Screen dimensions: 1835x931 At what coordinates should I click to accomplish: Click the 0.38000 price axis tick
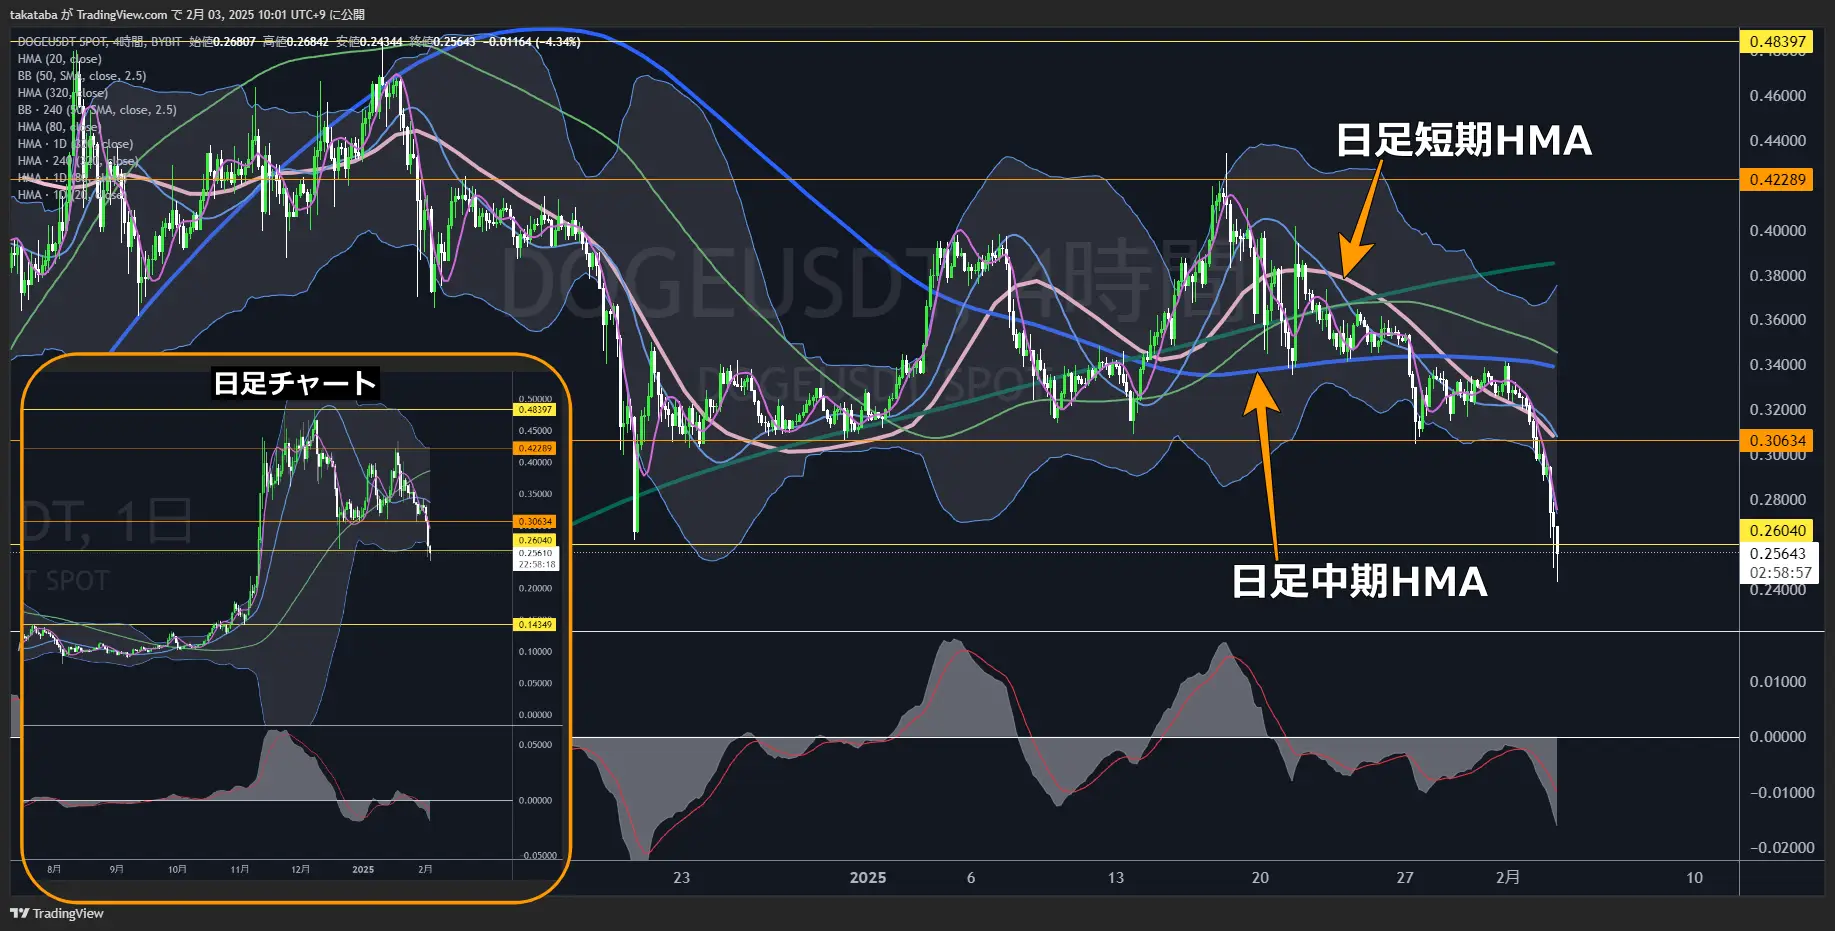(1777, 276)
